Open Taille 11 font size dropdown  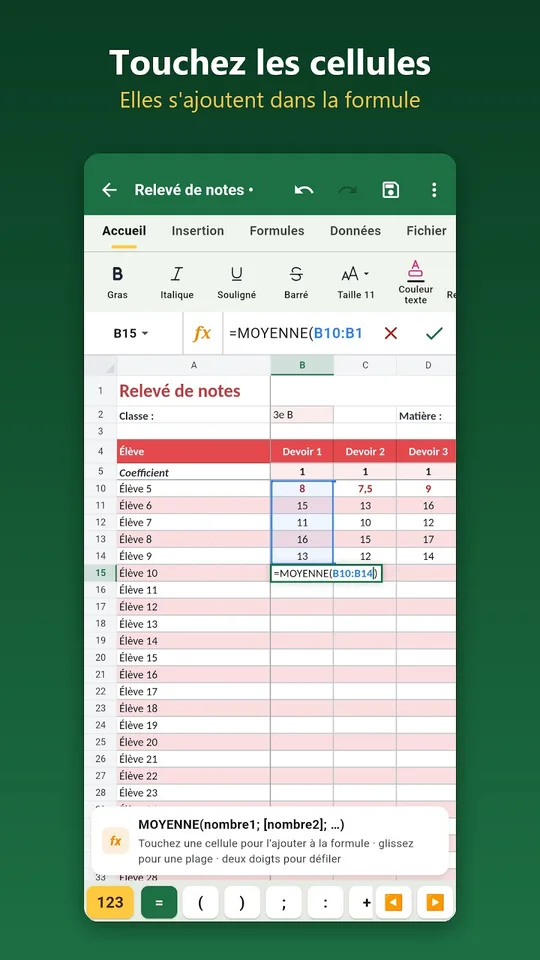tap(356, 282)
